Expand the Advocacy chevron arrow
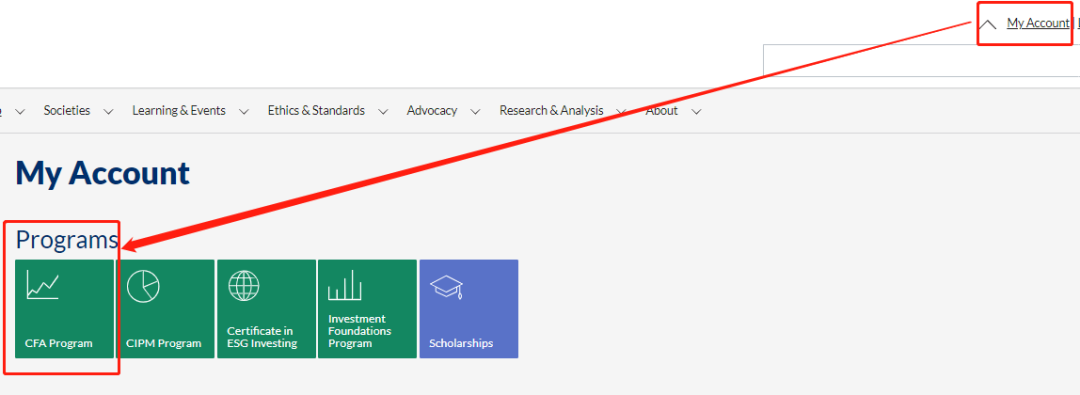This screenshot has height=395, width=1080. point(475,111)
